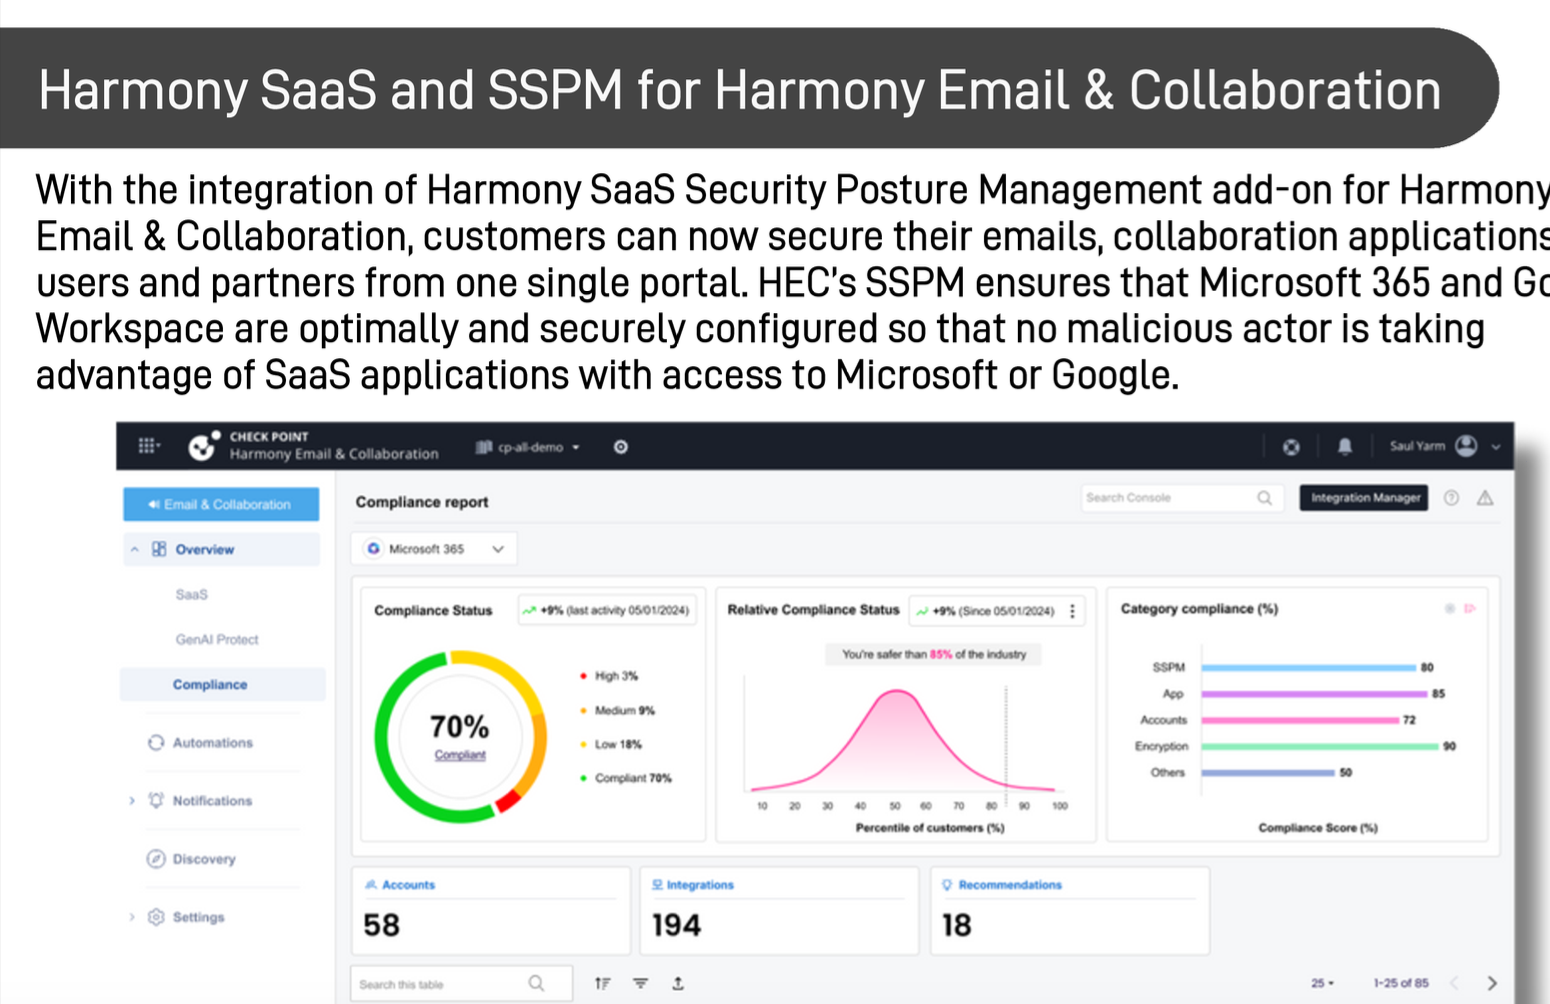This screenshot has width=1550, height=1004.
Task: Open the Microsoft 365 application dropdown
Action: pyautogui.click(x=434, y=549)
